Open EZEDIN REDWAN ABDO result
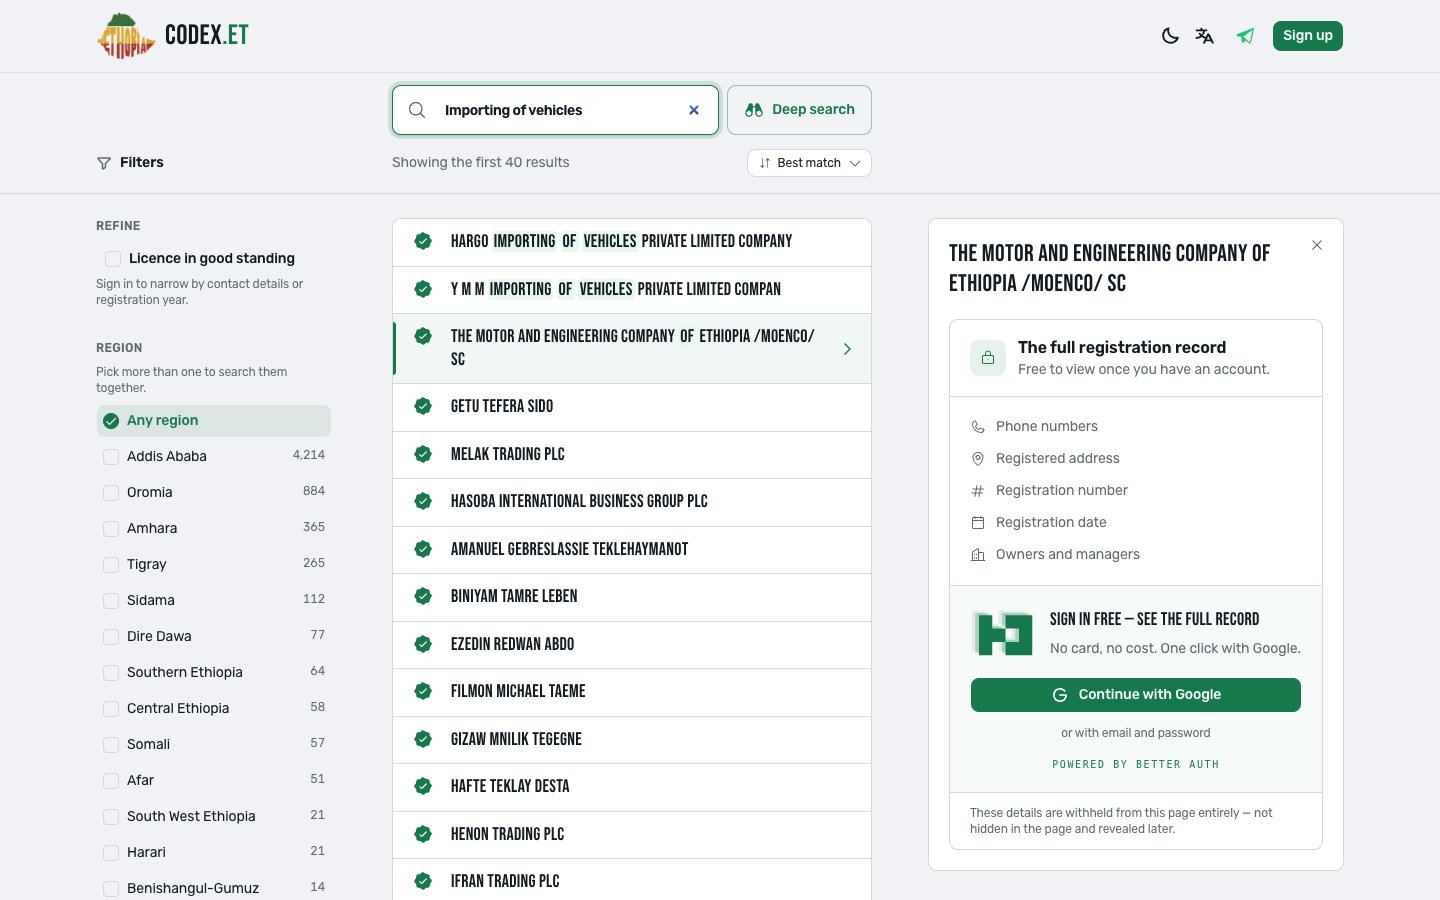 pyautogui.click(x=632, y=645)
